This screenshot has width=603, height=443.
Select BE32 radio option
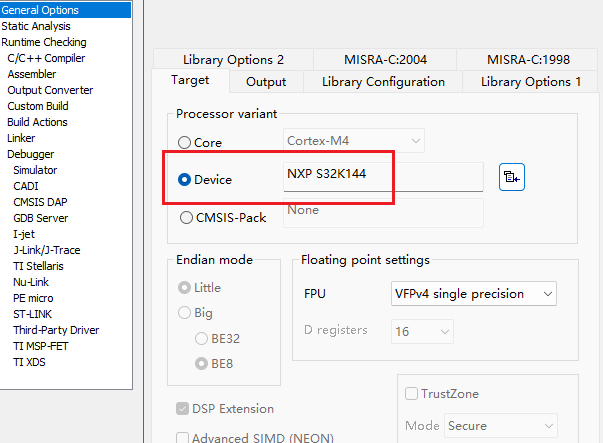click(202, 338)
